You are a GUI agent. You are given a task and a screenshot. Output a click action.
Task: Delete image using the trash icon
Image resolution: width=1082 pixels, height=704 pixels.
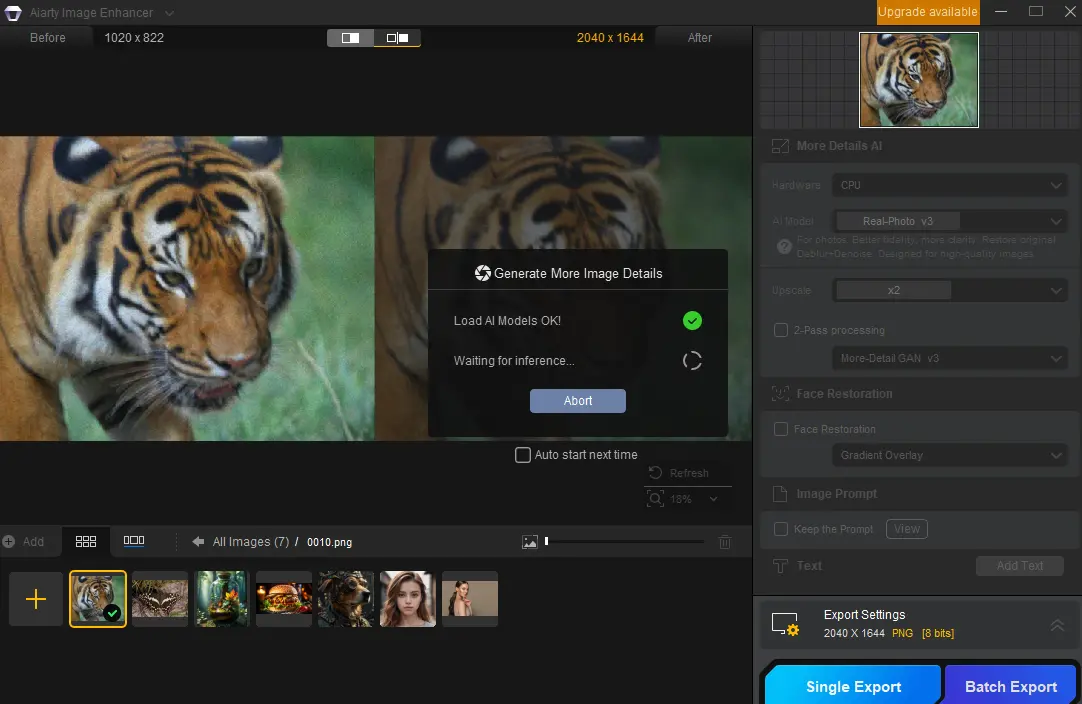[x=725, y=542]
